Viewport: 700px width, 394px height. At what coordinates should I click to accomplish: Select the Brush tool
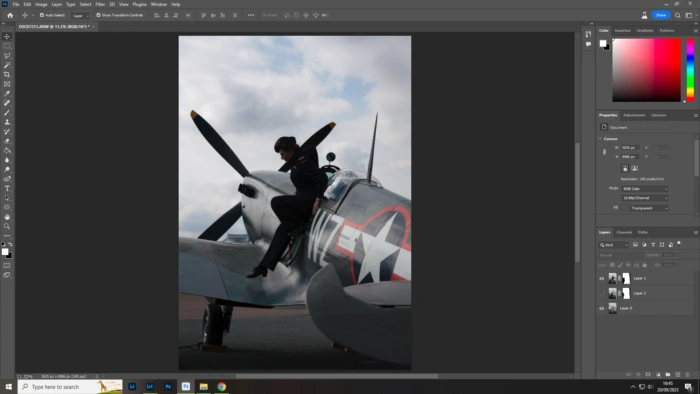7,112
